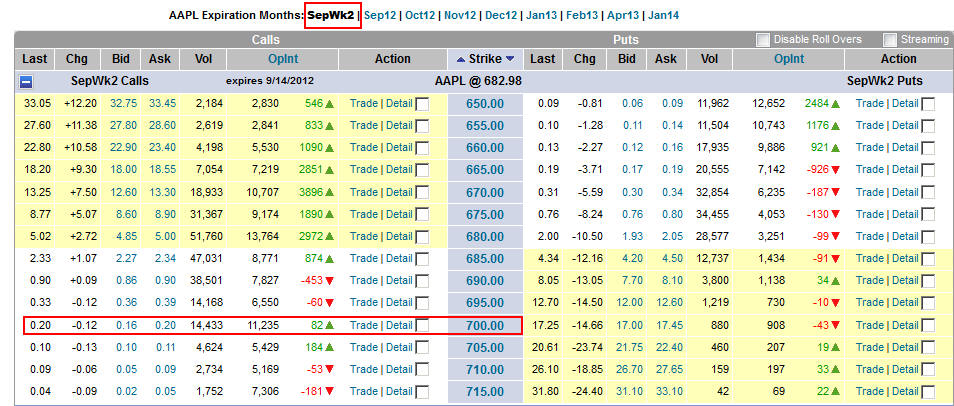
Task: Check the 650.00 puts action checkbox
Action: 928,104
